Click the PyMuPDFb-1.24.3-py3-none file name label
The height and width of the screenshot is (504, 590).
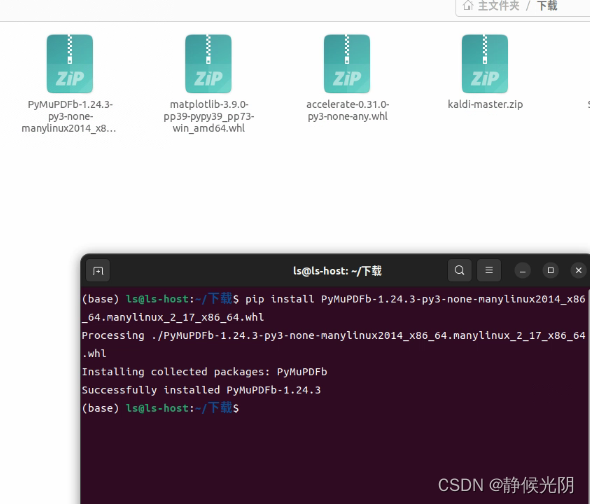(69, 116)
